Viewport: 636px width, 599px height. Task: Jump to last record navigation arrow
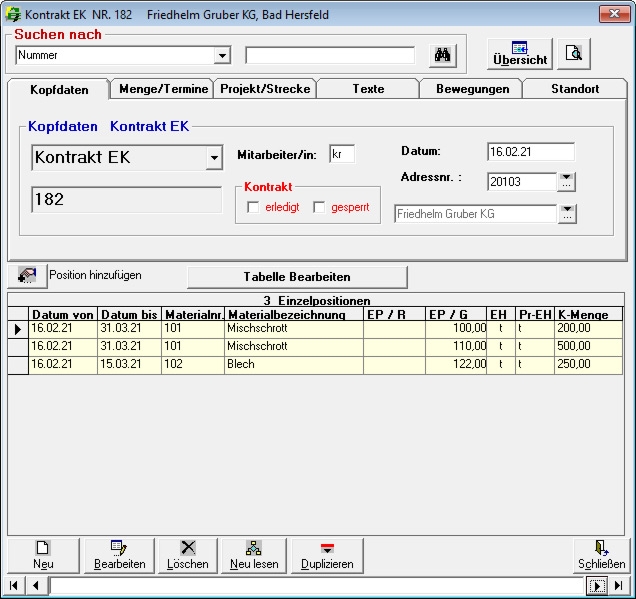(x=619, y=585)
